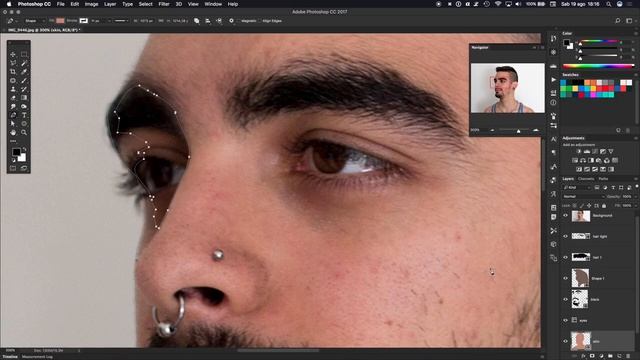640x360 pixels.
Task: Delete layer with the trash icon
Action: tap(628, 356)
